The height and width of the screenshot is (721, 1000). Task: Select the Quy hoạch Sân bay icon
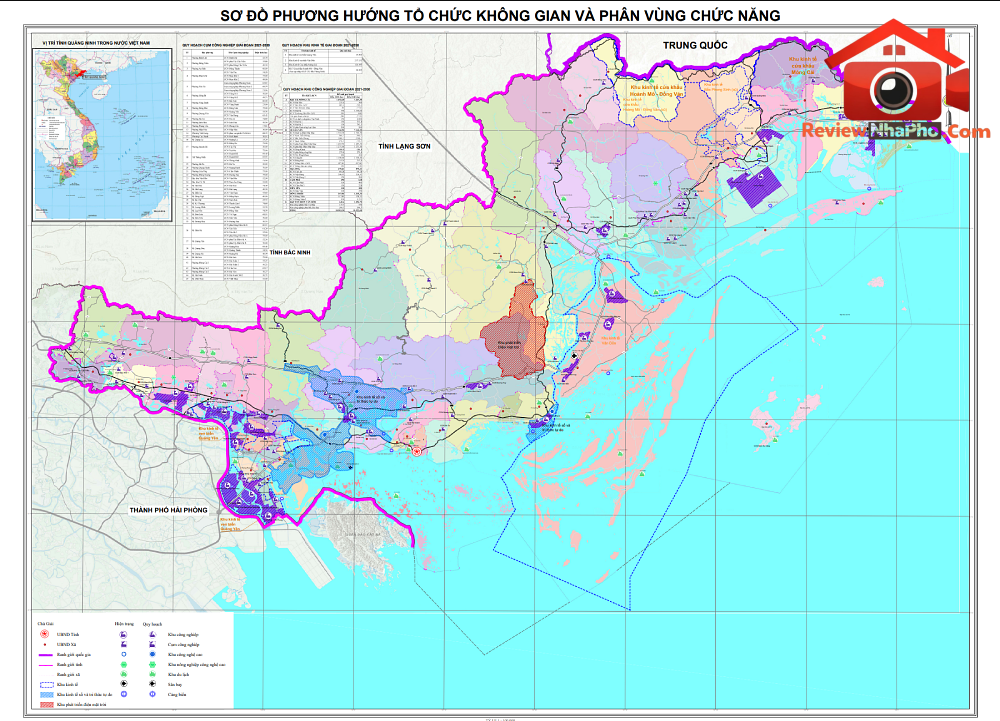(152, 684)
